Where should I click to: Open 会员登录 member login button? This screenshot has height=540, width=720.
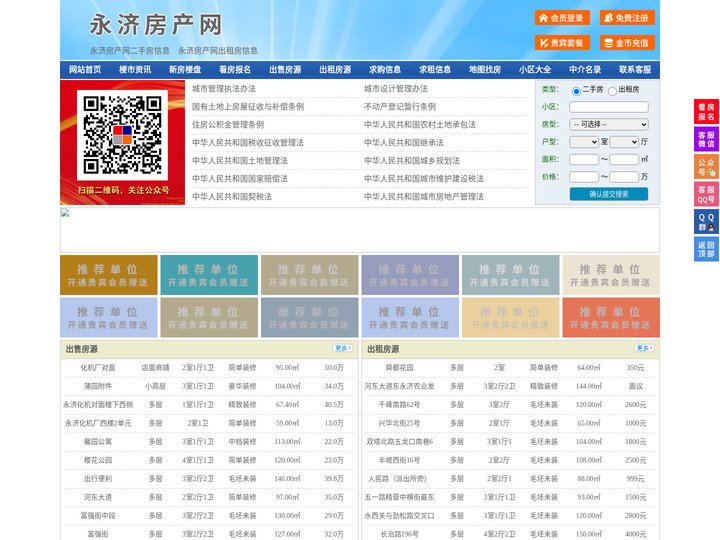pyautogui.click(x=562, y=18)
